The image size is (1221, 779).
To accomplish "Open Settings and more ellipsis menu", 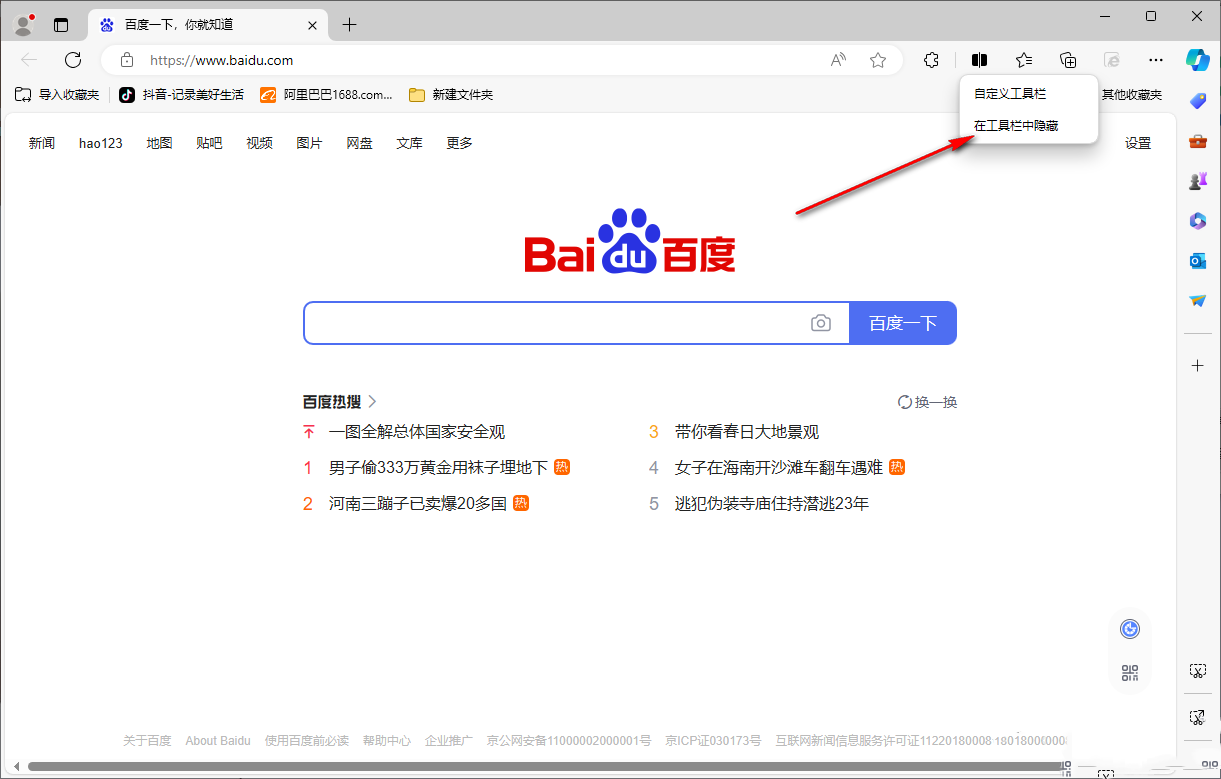I will click(1156, 60).
